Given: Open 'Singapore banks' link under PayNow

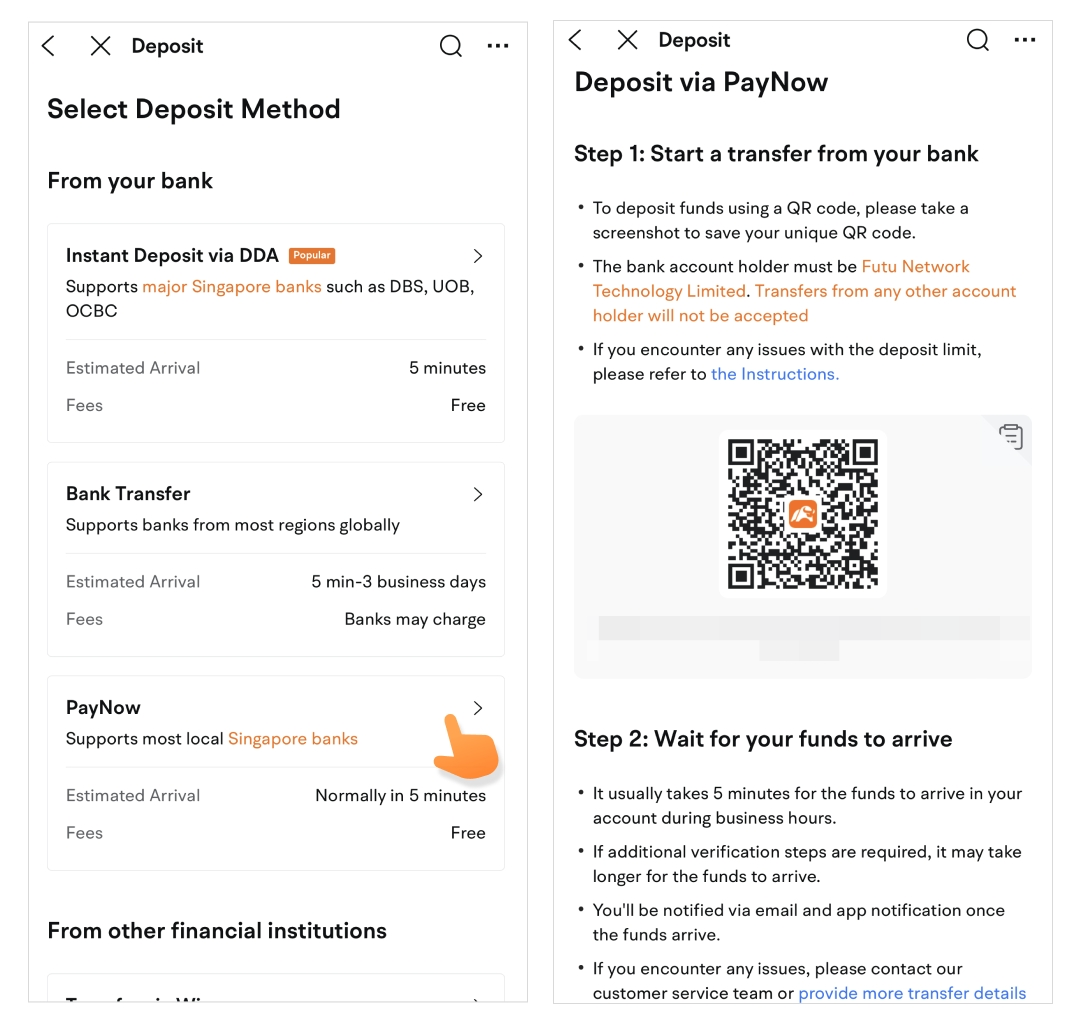Looking at the screenshot, I should (x=293, y=739).
